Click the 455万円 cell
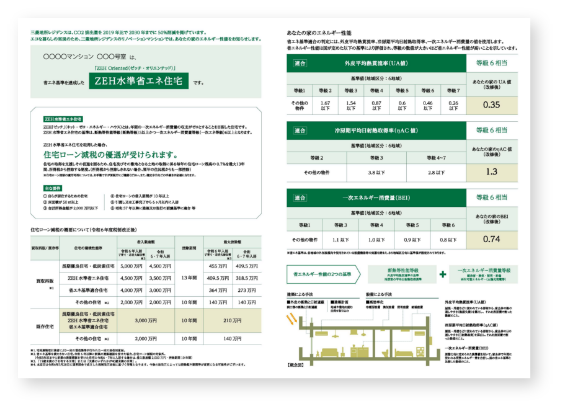 (218, 266)
